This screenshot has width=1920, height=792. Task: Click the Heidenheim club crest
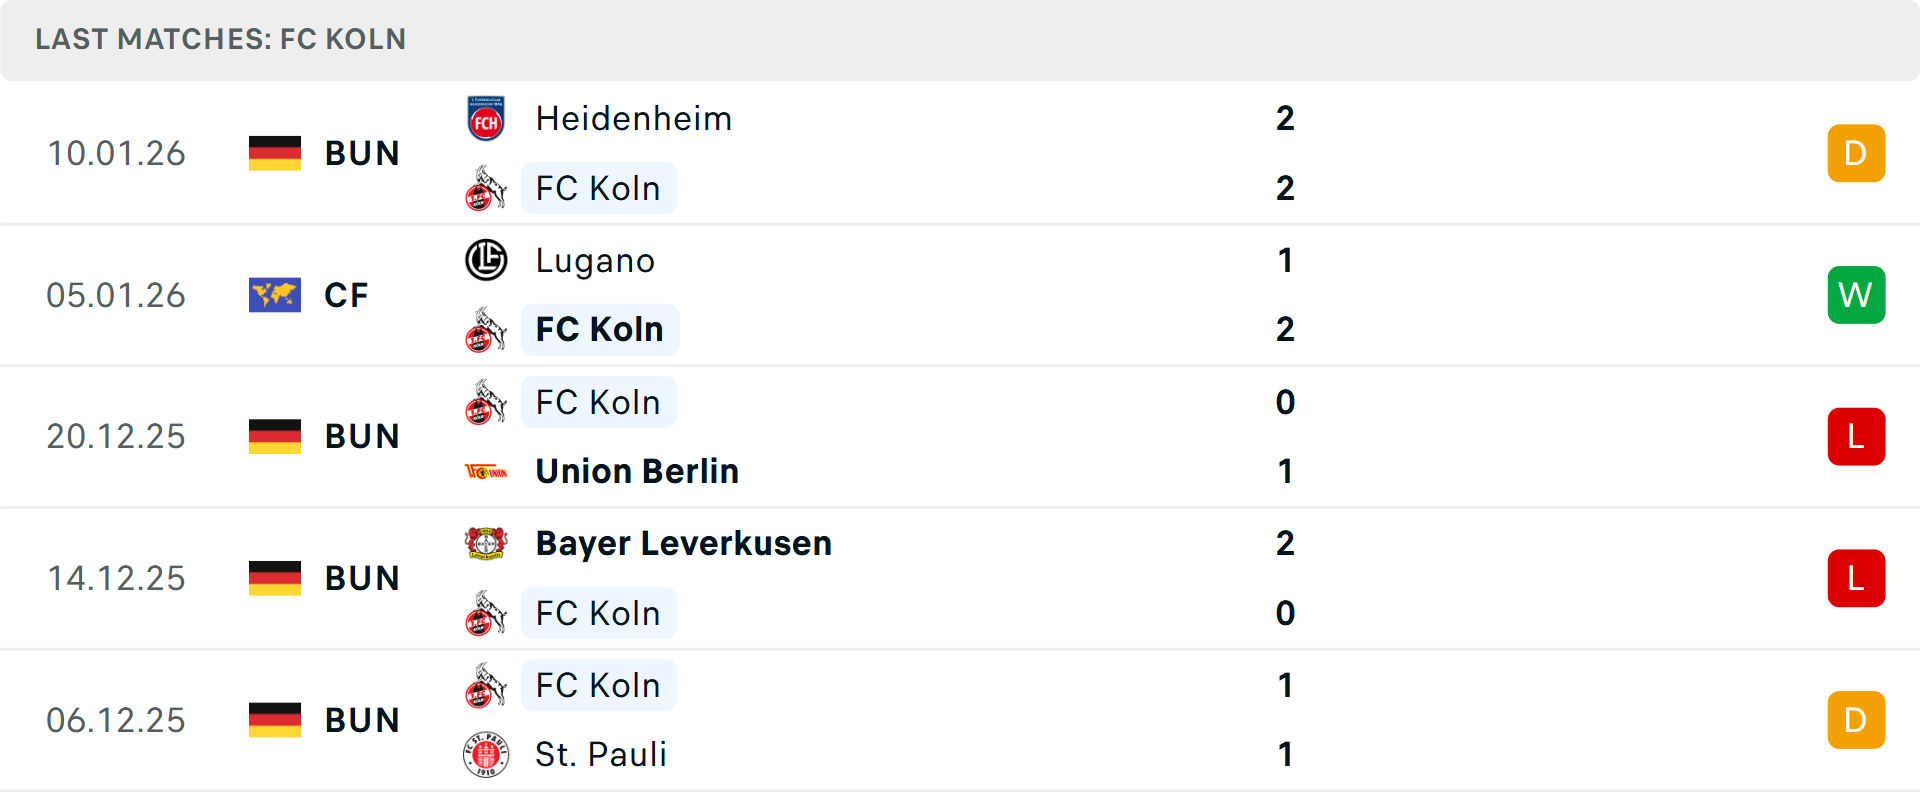click(x=486, y=119)
